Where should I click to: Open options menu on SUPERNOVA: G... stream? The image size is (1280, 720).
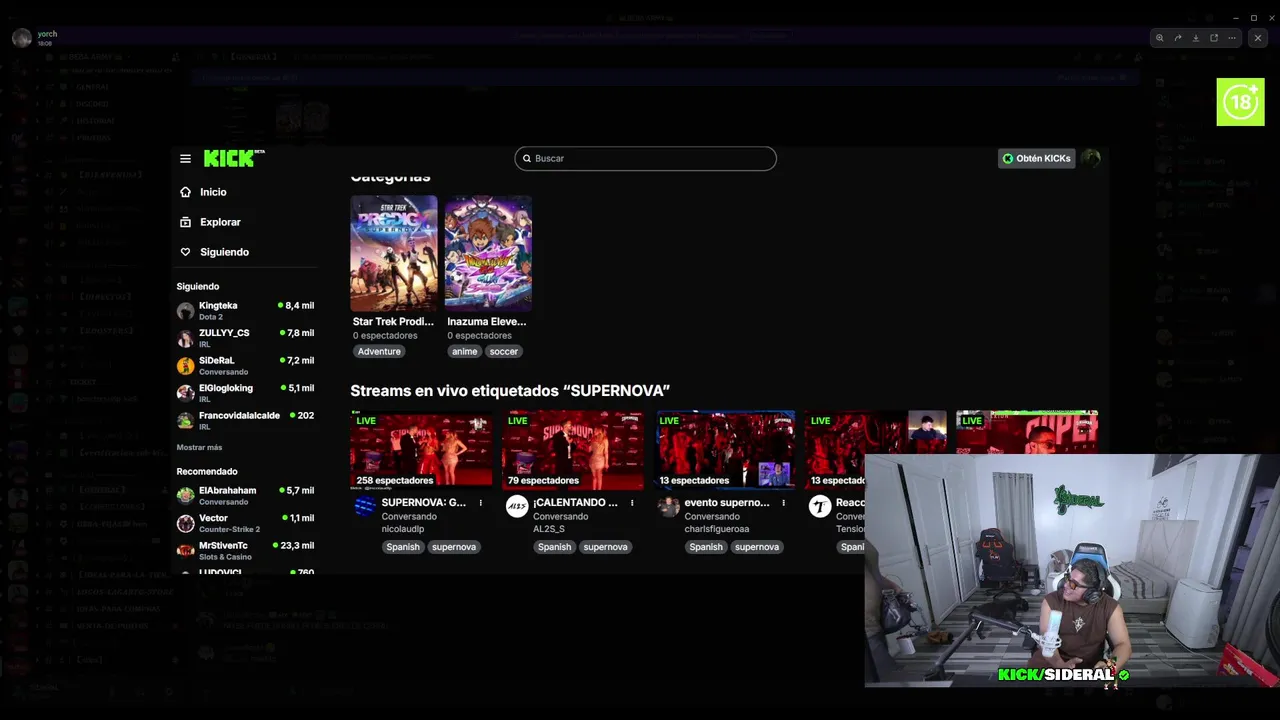pyautogui.click(x=481, y=503)
